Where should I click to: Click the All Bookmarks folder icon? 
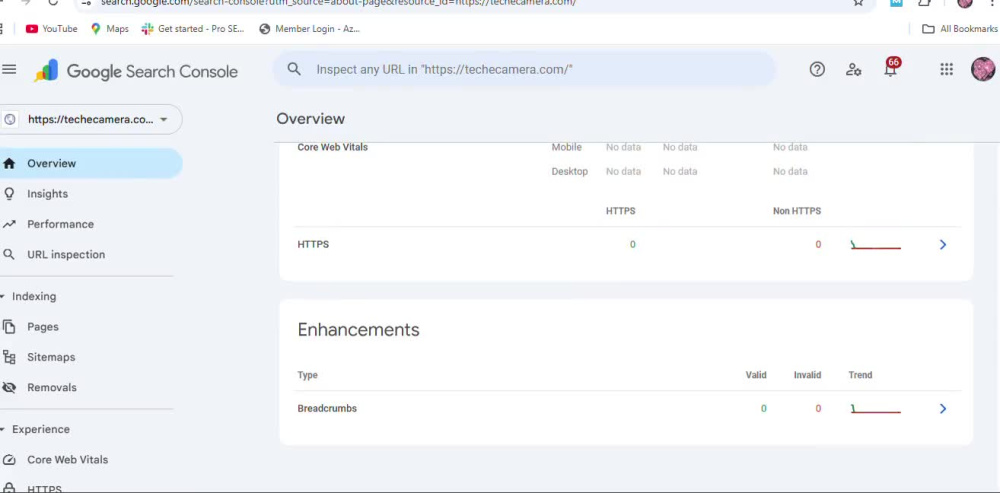(x=929, y=29)
